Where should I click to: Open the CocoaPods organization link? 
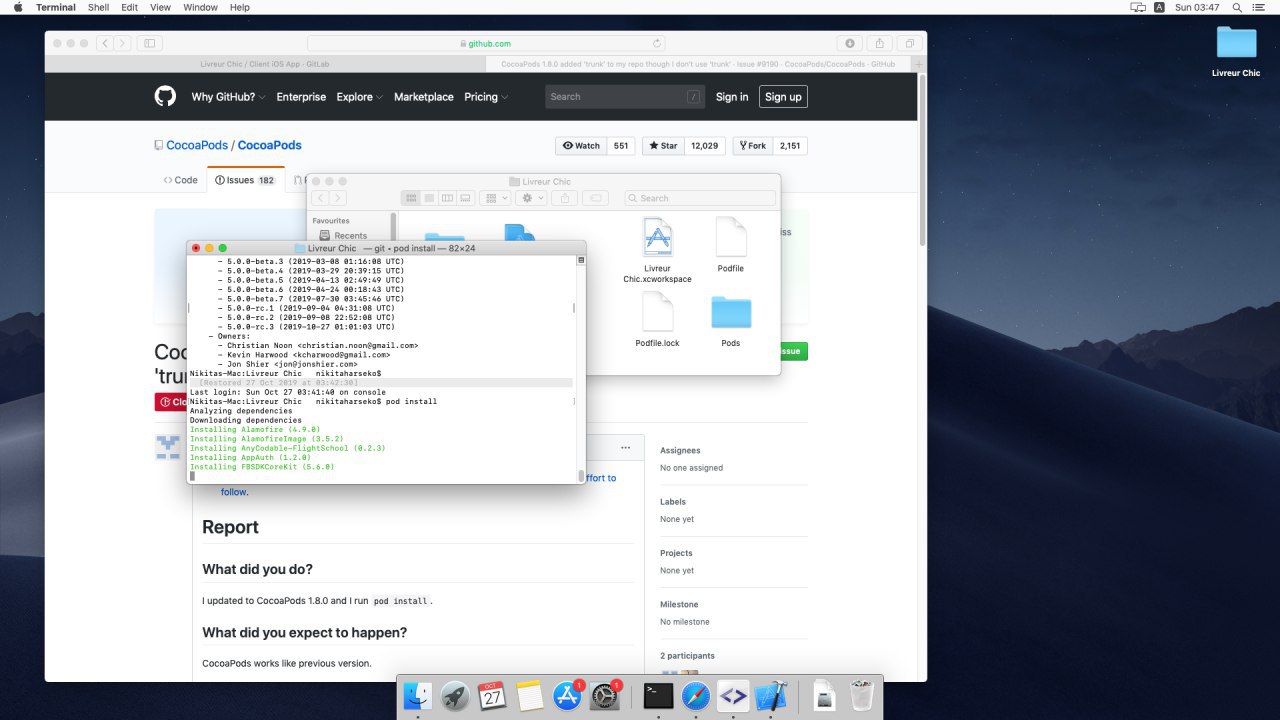[197, 145]
